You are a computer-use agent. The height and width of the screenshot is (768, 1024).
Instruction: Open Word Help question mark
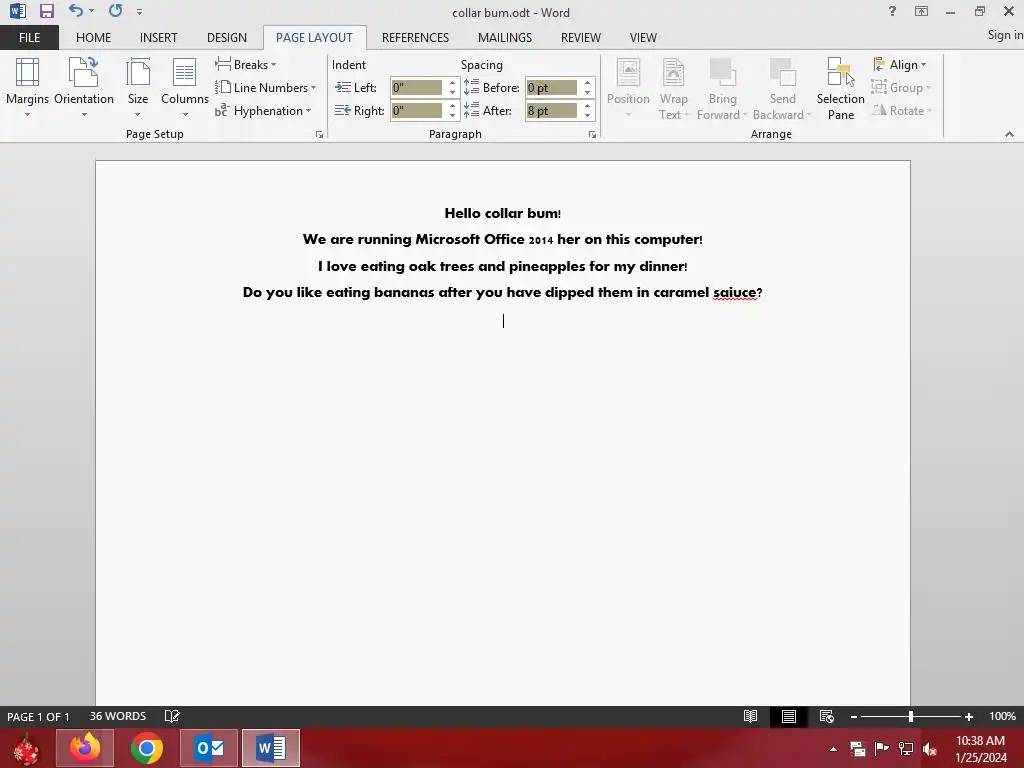pyautogui.click(x=892, y=11)
